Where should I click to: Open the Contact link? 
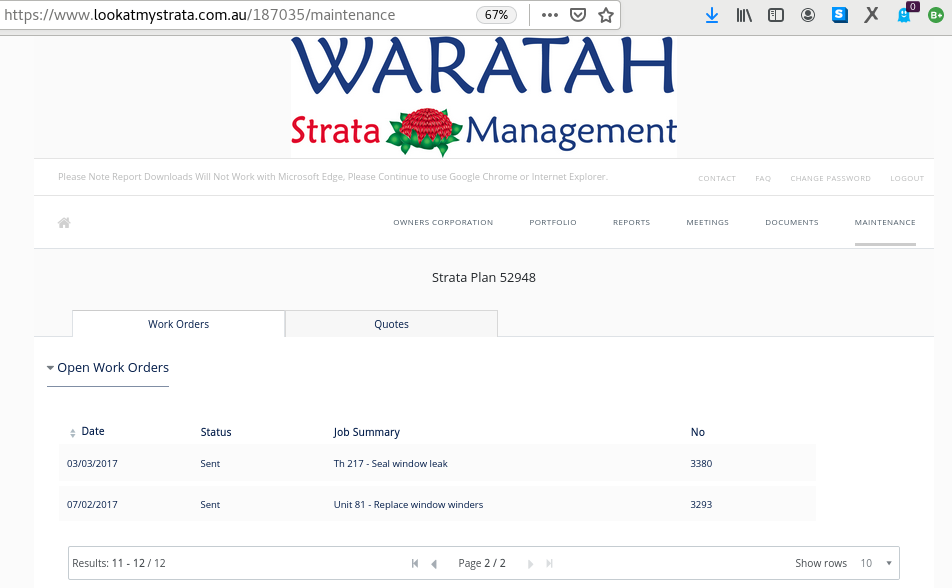coord(716,178)
